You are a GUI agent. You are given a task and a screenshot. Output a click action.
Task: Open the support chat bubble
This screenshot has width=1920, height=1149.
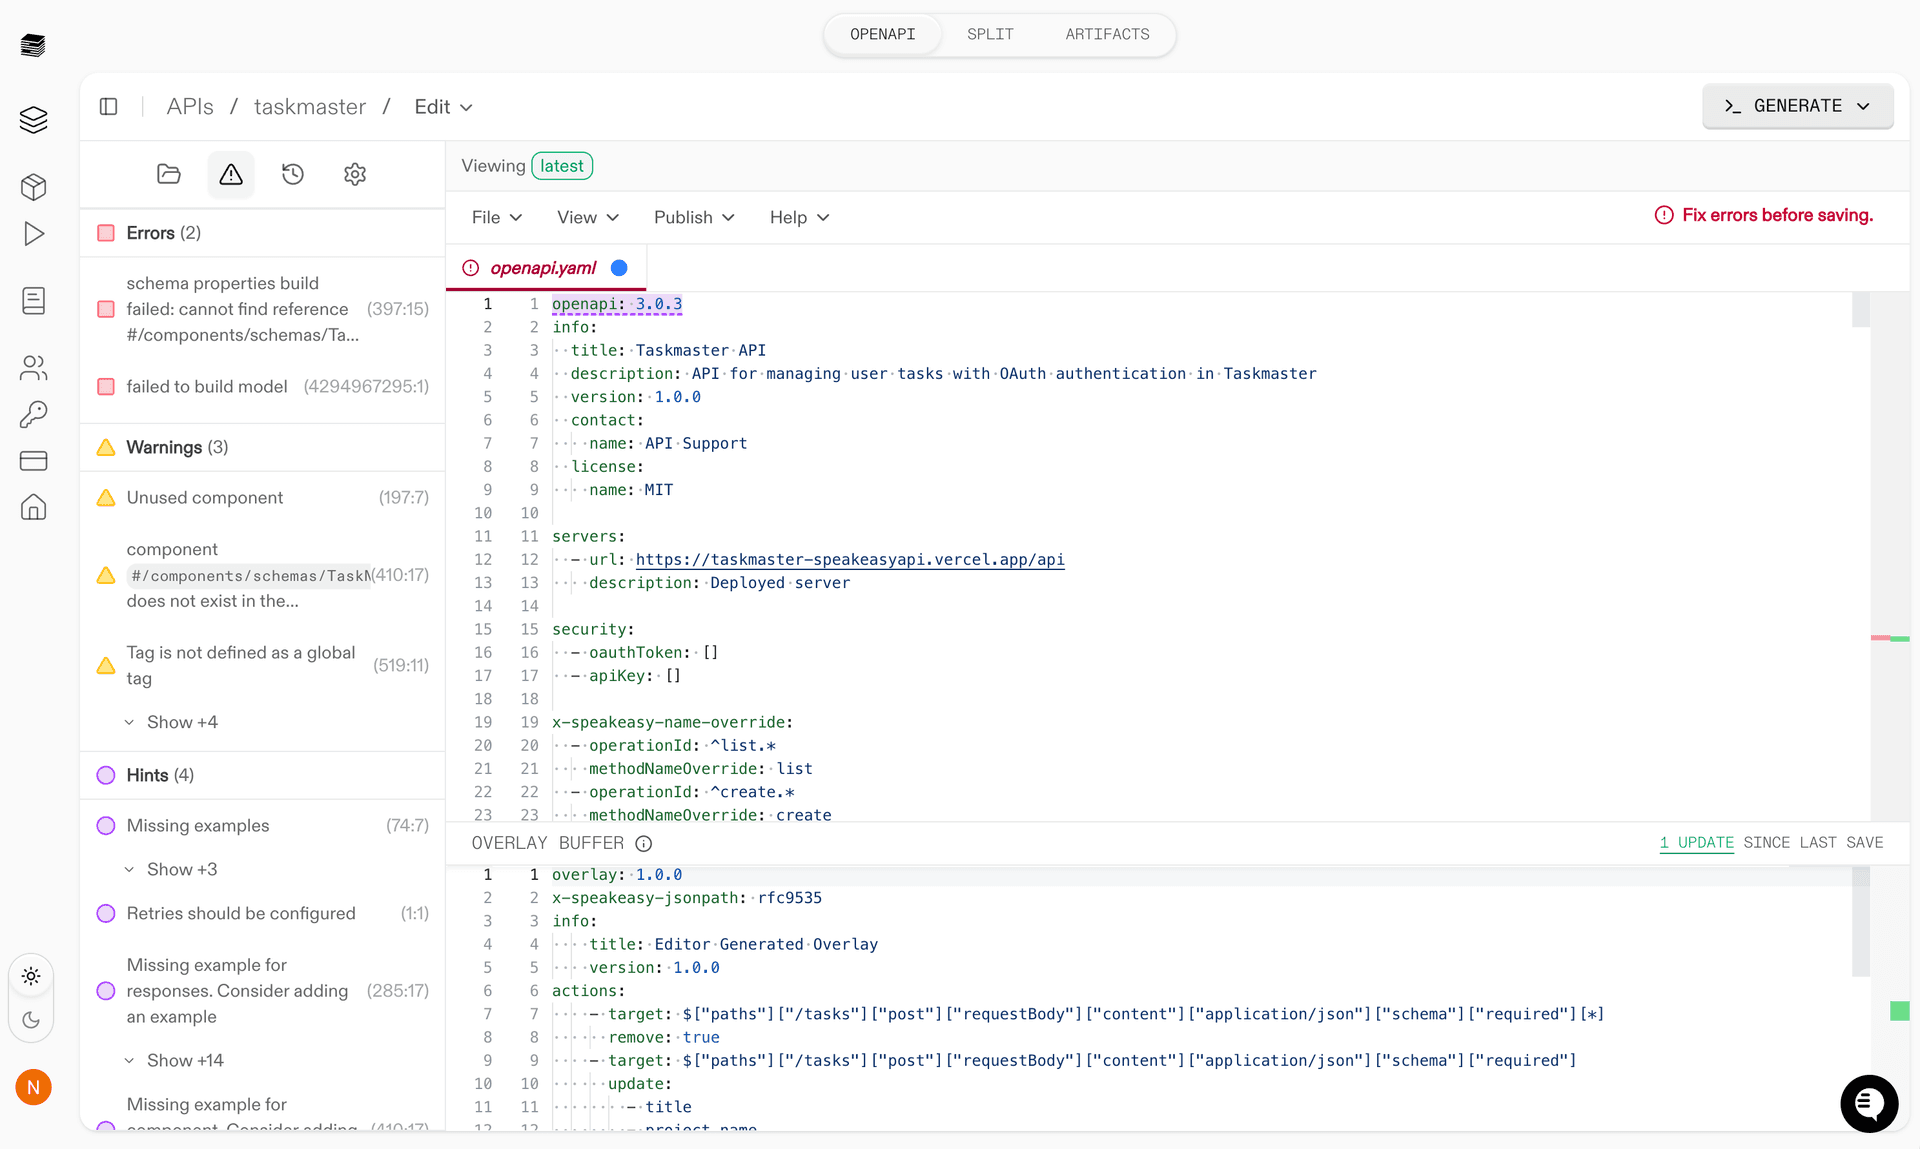click(x=1869, y=1103)
